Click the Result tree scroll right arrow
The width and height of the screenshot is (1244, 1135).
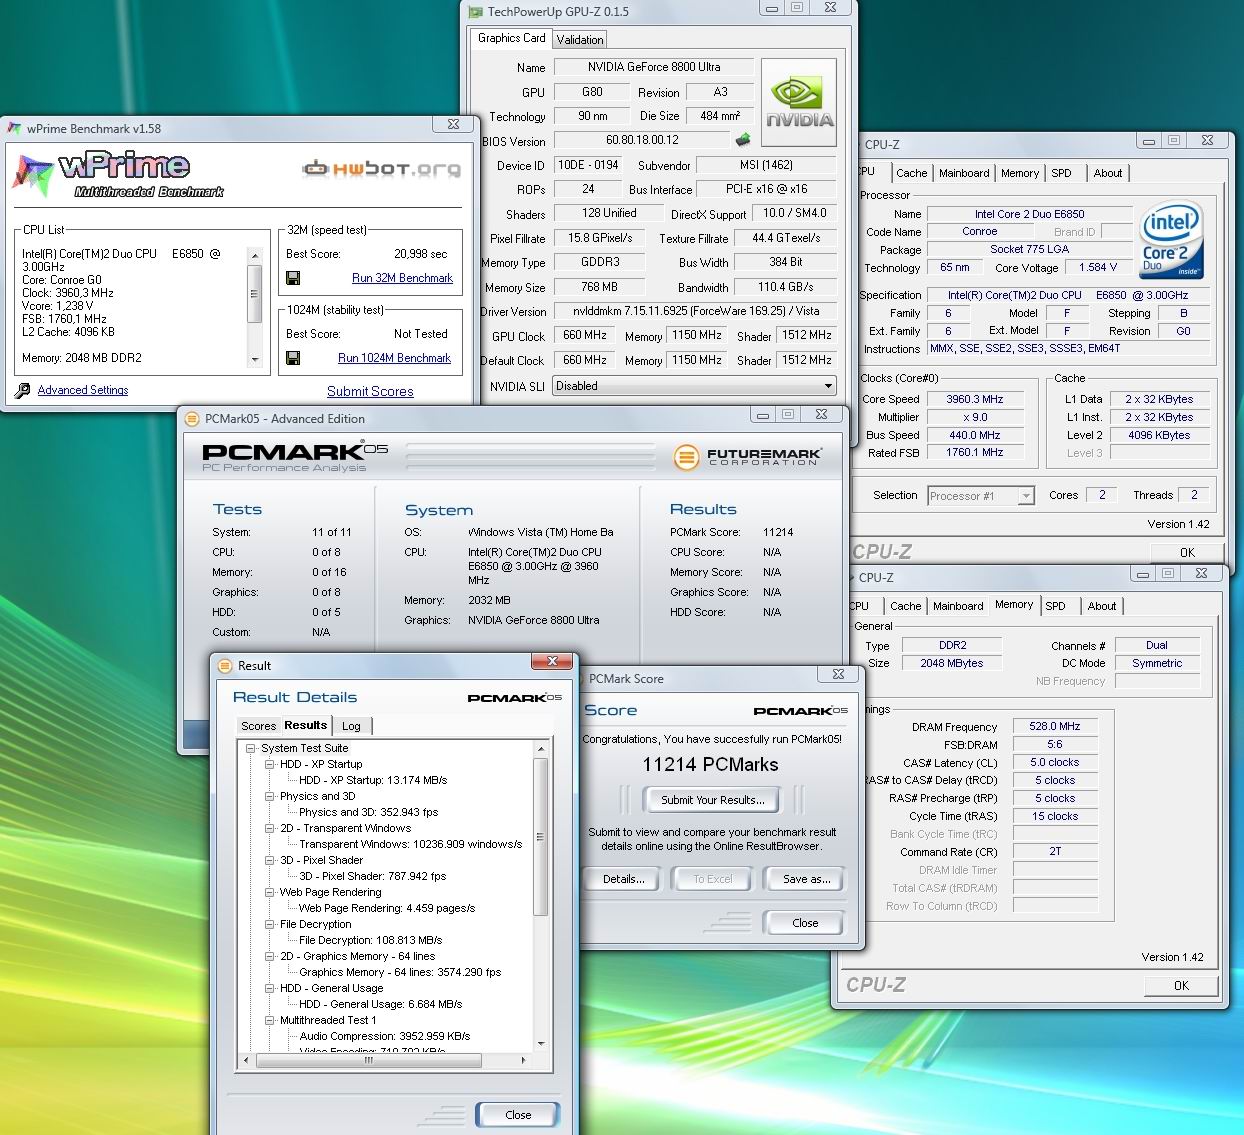tap(525, 1060)
